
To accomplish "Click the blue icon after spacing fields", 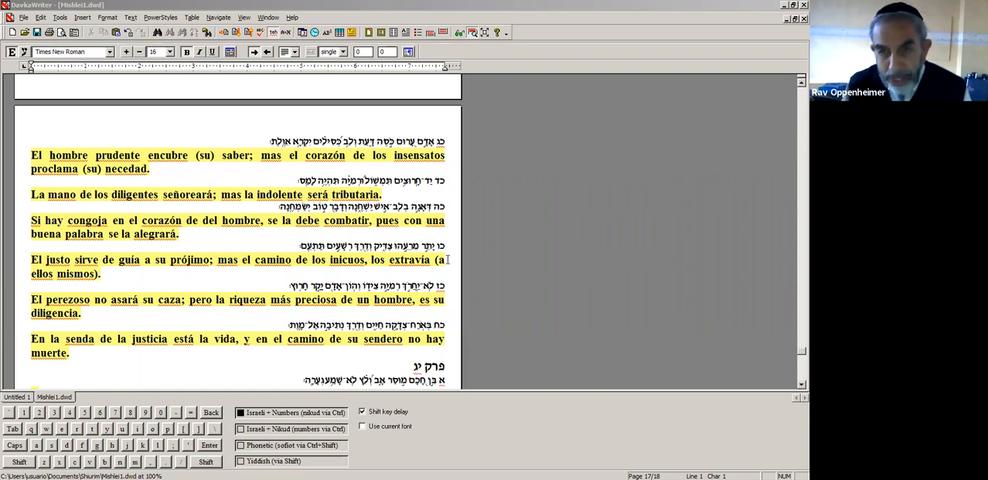I will [408, 52].
